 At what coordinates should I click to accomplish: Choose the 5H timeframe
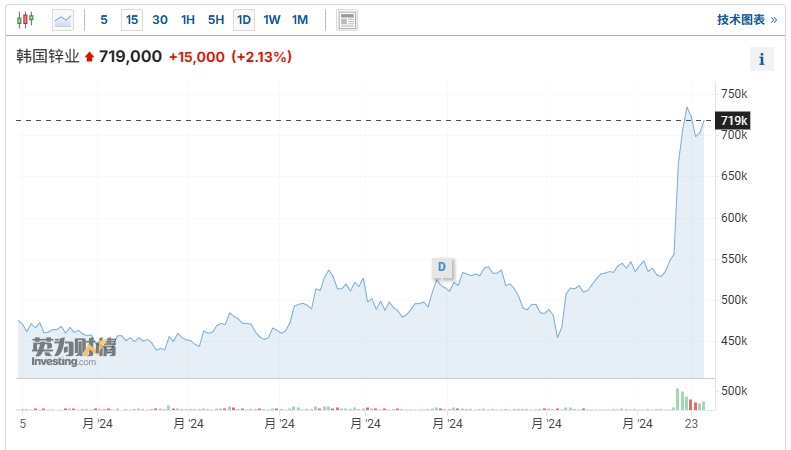pos(216,19)
